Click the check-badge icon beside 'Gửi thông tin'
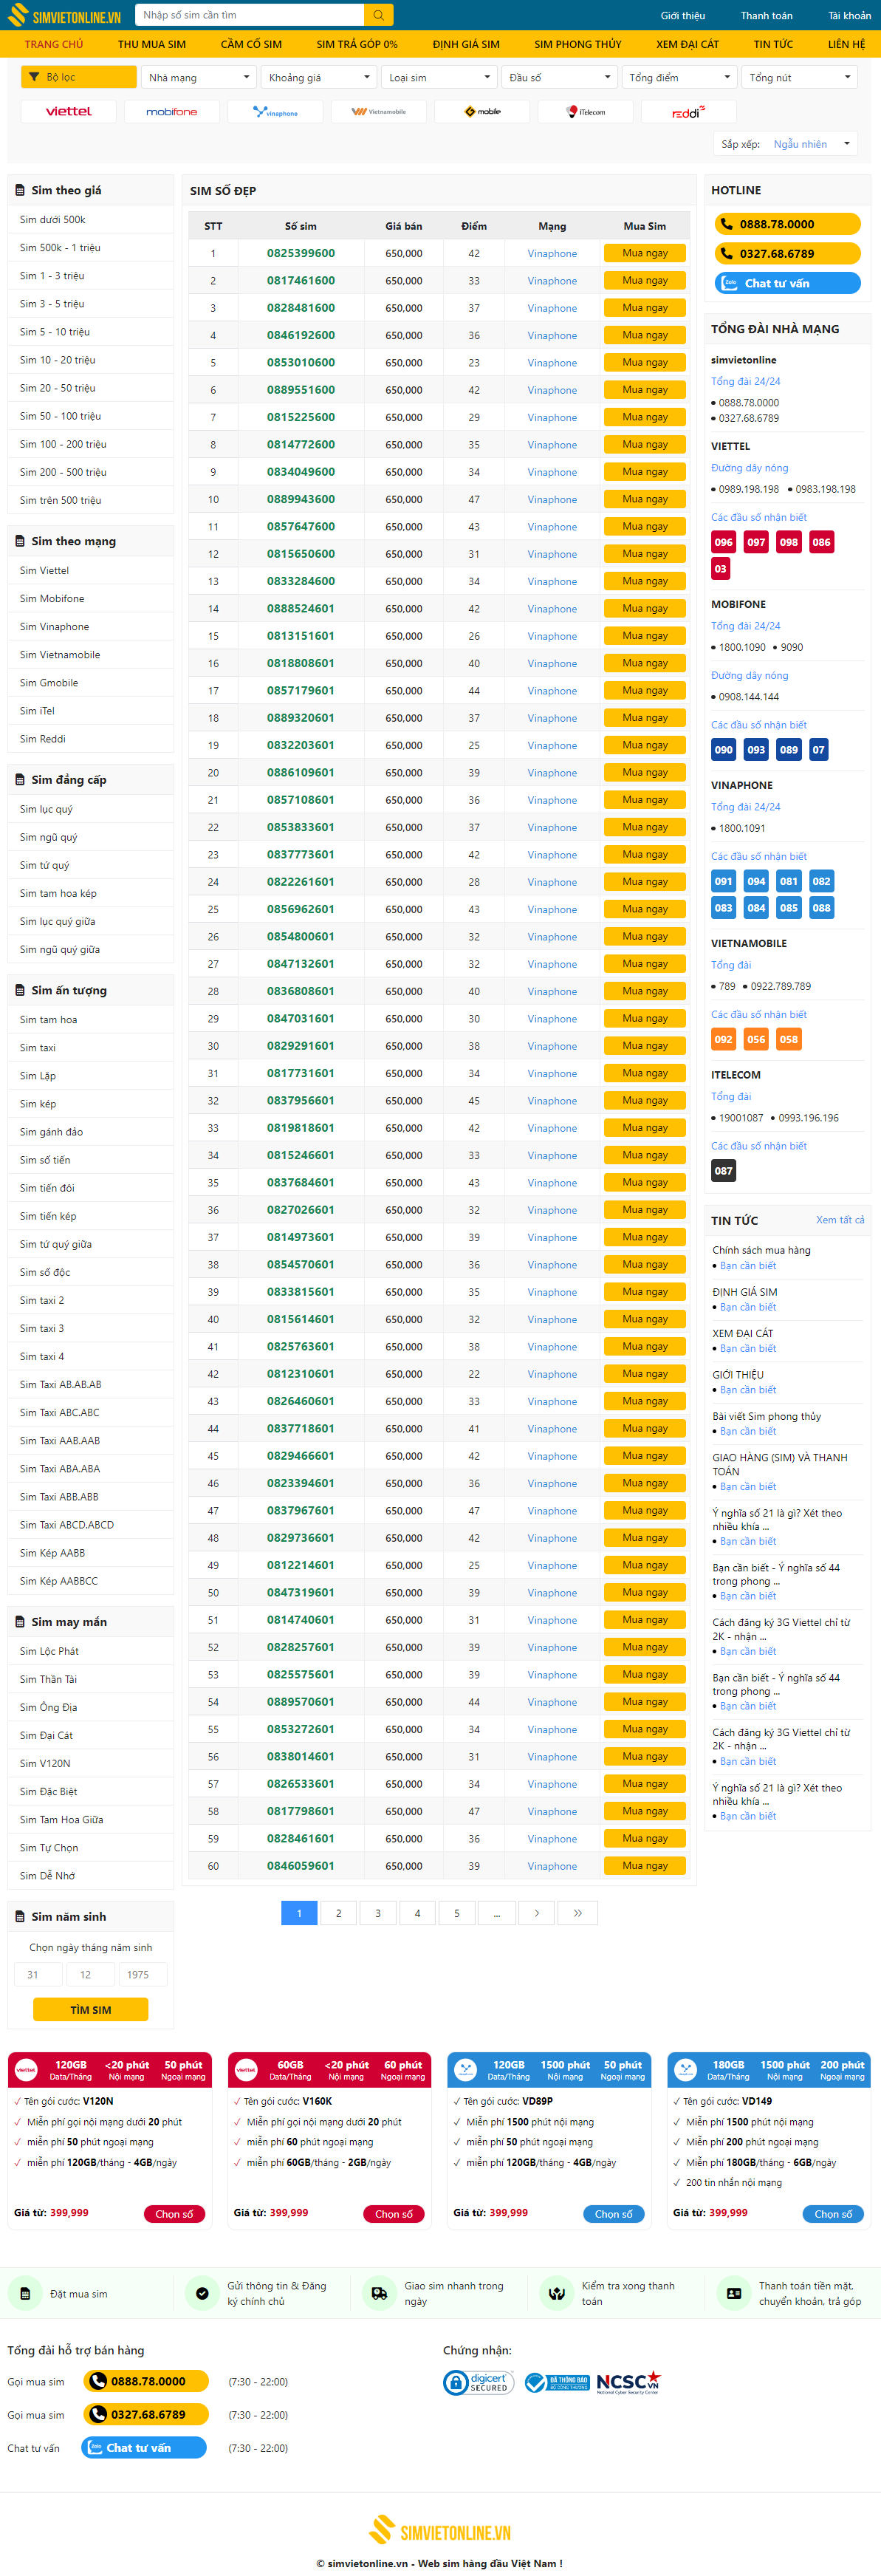 coord(202,2293)
